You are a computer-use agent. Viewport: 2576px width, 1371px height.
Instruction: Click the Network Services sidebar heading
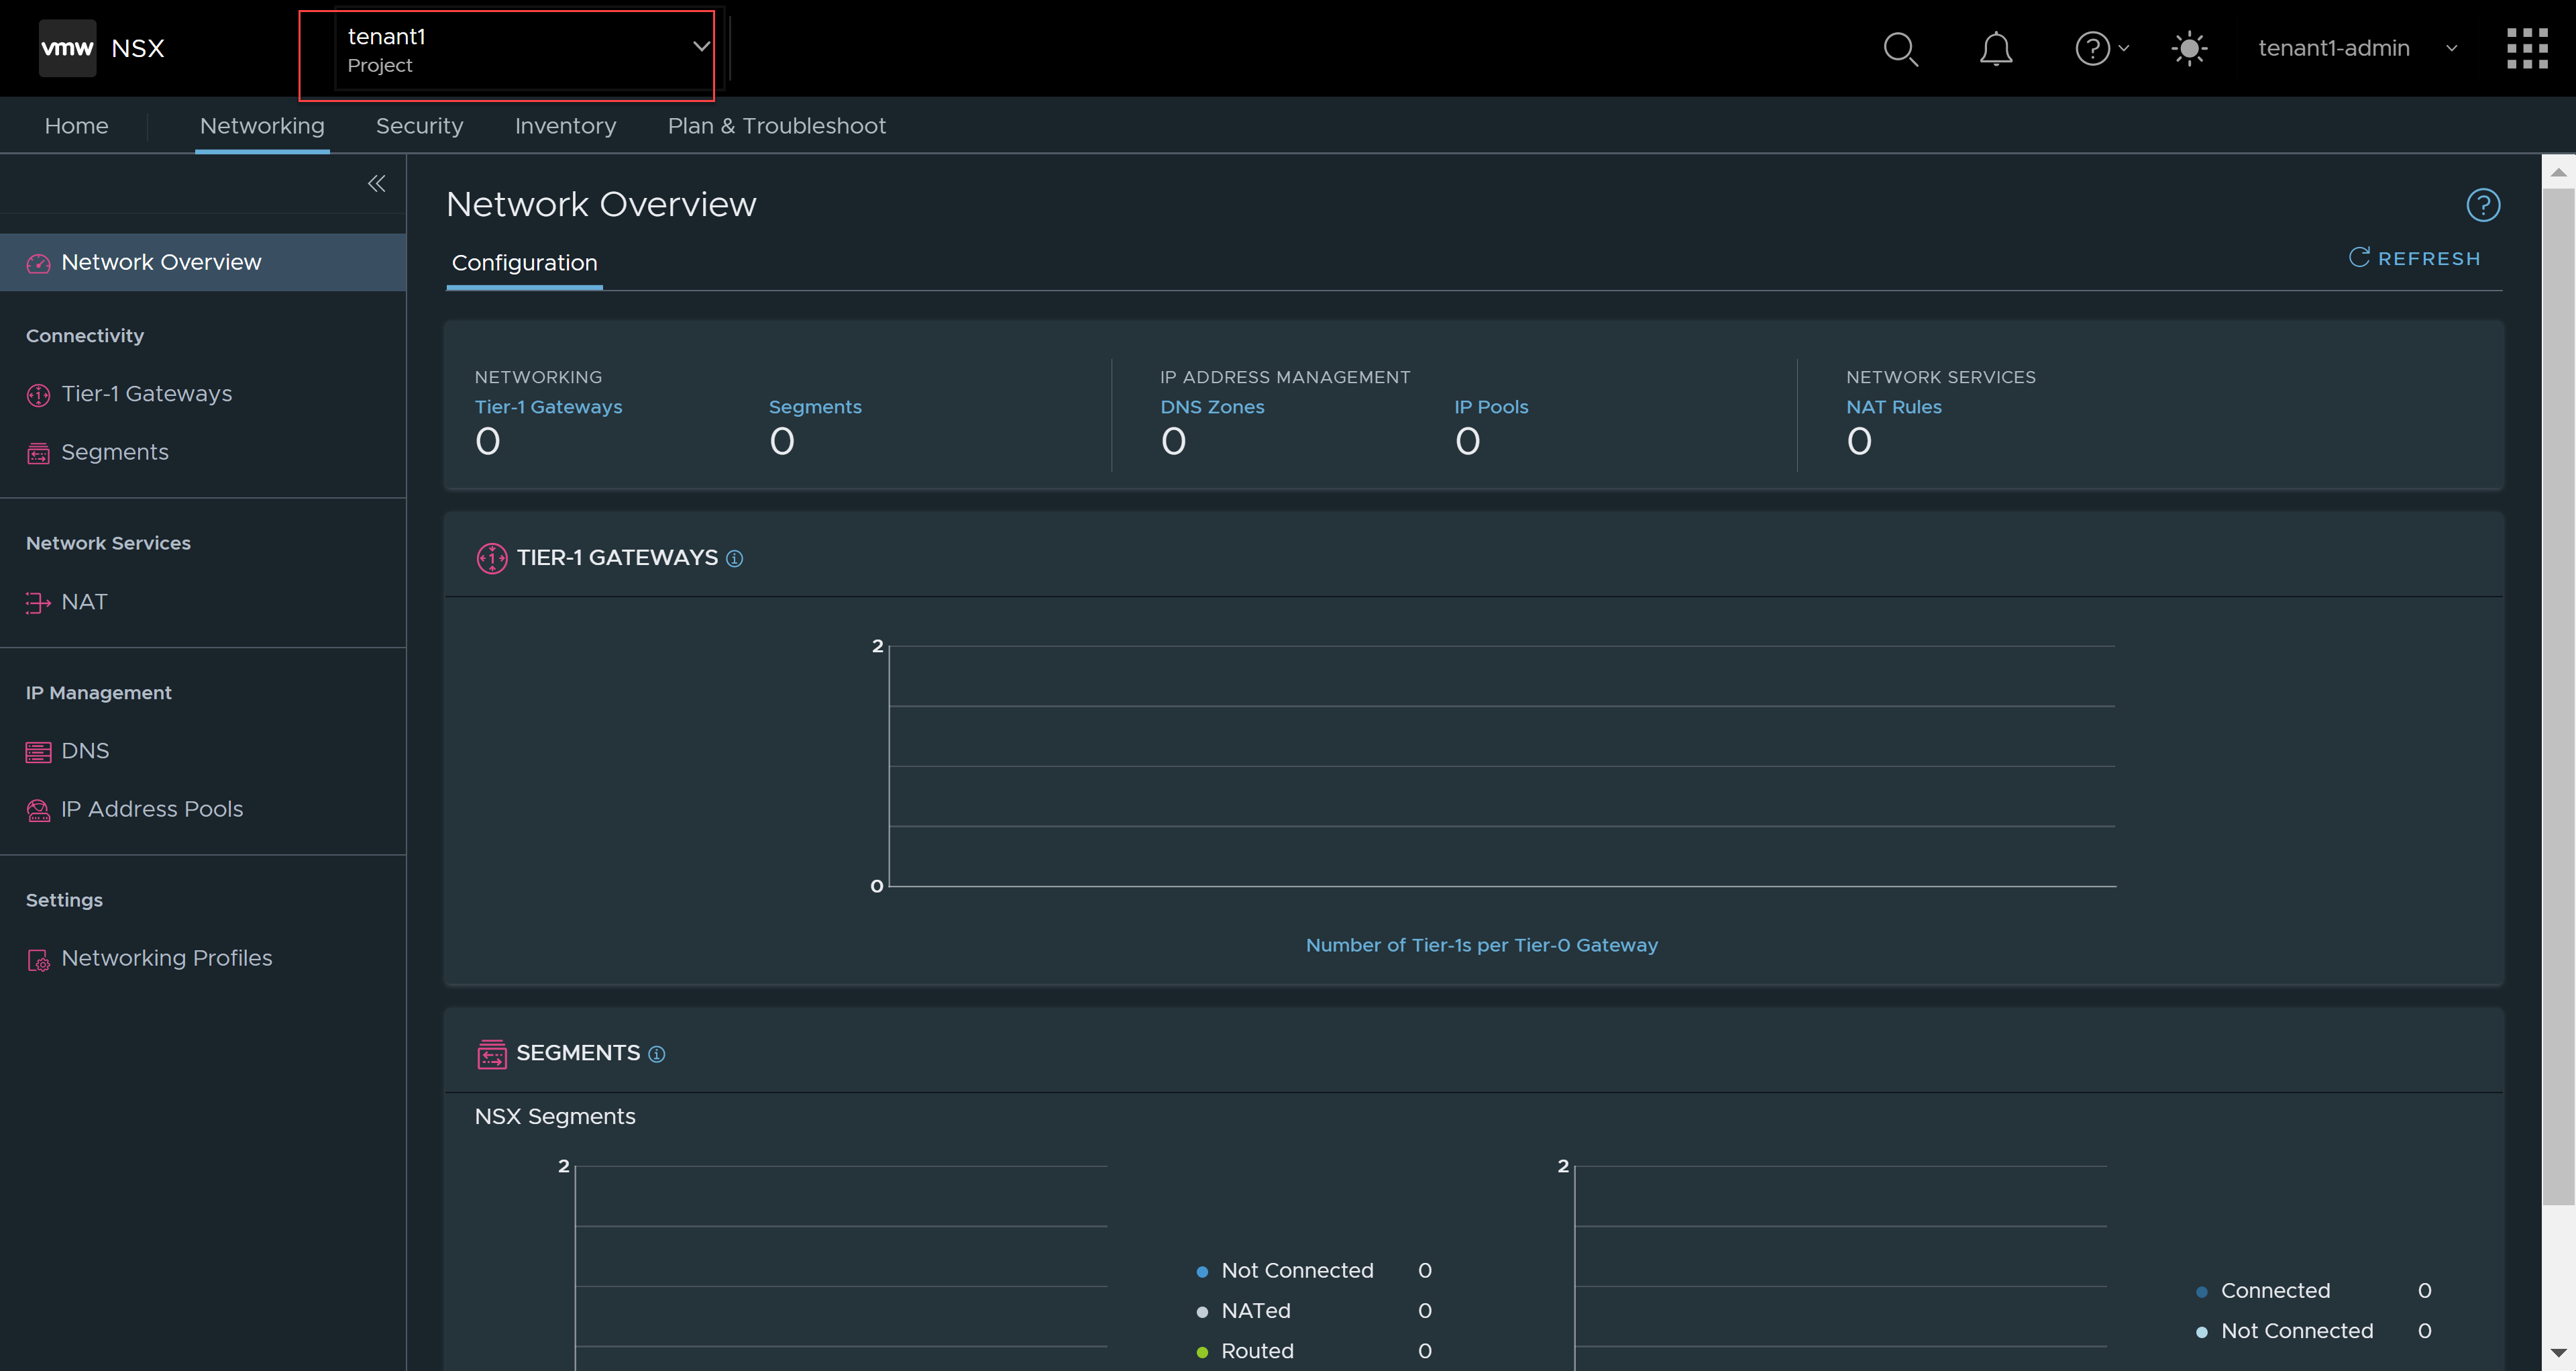pyautogui.click(x=108, y=543)
